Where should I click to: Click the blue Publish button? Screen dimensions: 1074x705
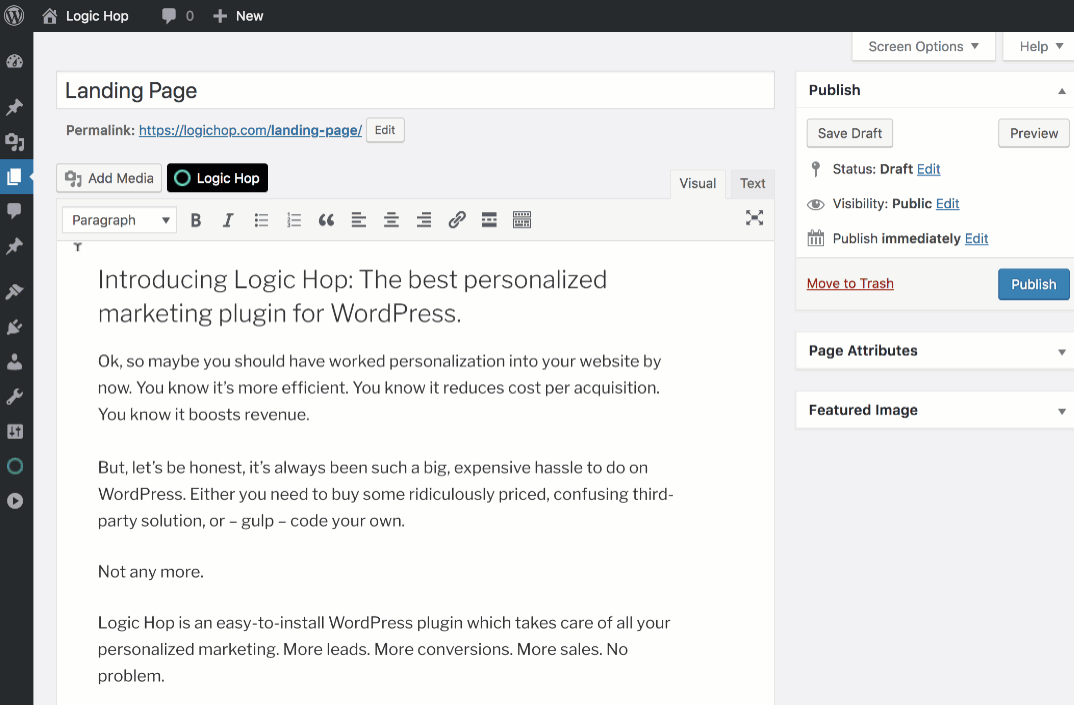point(1034,284)
